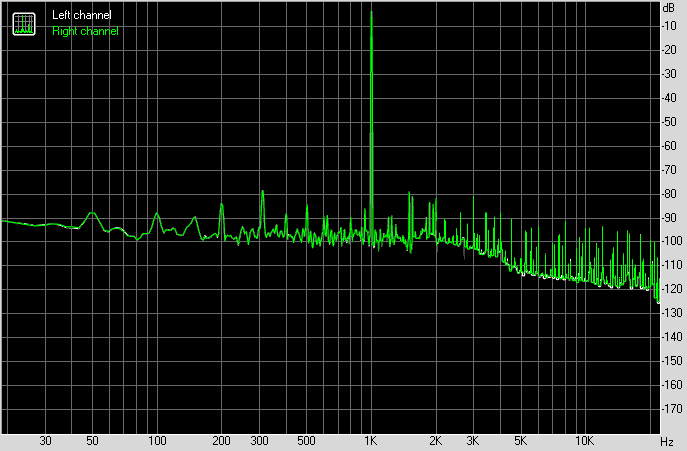Viewport: 687px width, 451px height.
Task: Click the -10 dB axis value
Action: point(669,26)
